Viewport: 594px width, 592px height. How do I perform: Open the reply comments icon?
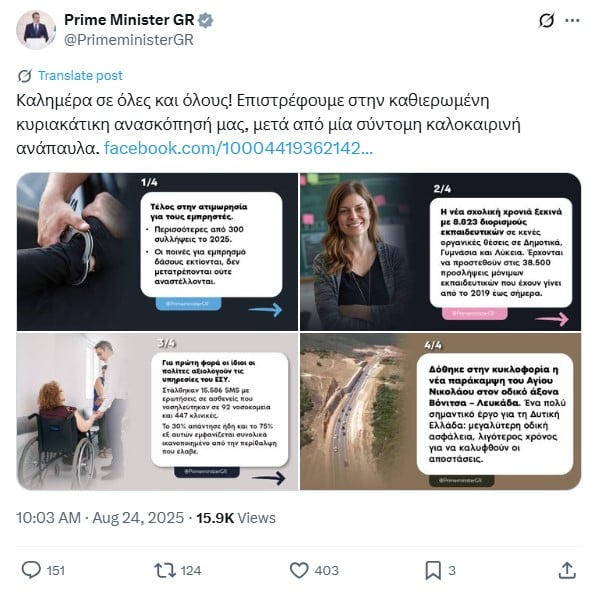pyautogui.click(x=31, y=570)
